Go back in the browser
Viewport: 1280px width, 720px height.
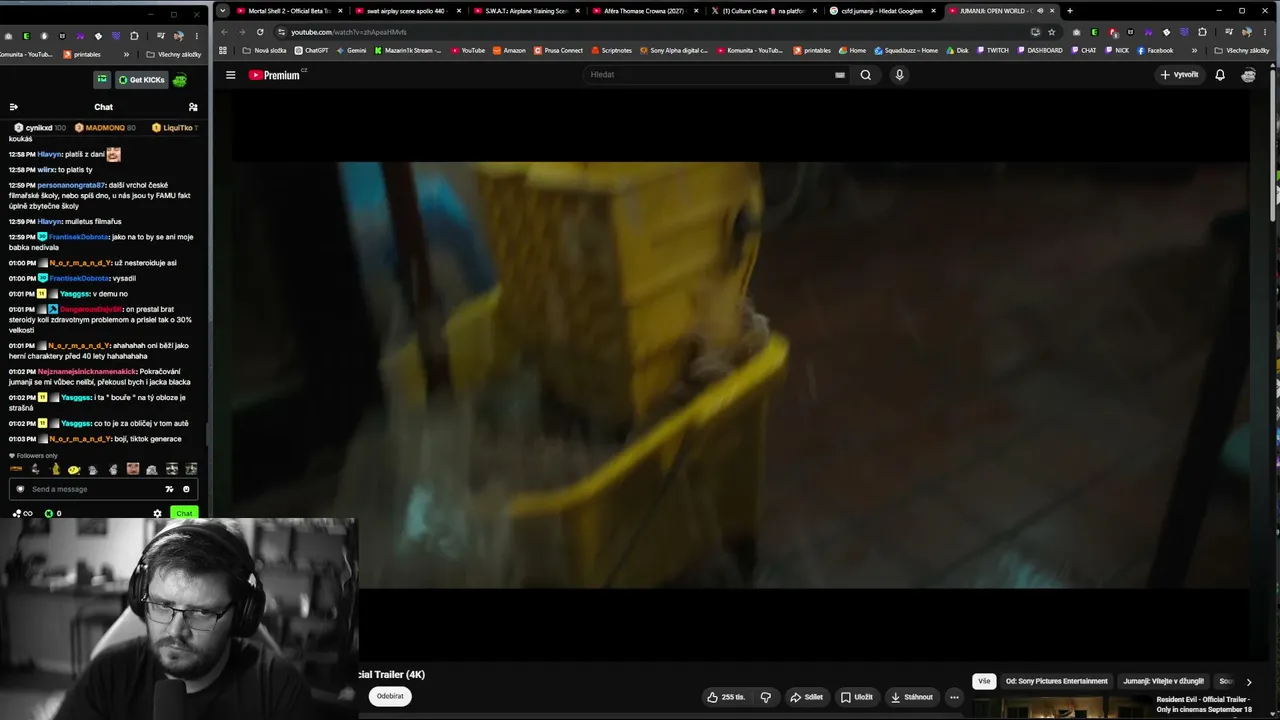[224, 32]
